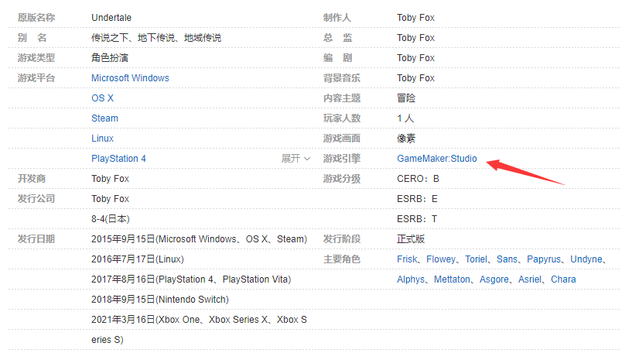Click the 游戏引擎 field label
The width and height of the screenshot is (639, 360).
click(342, 159)
